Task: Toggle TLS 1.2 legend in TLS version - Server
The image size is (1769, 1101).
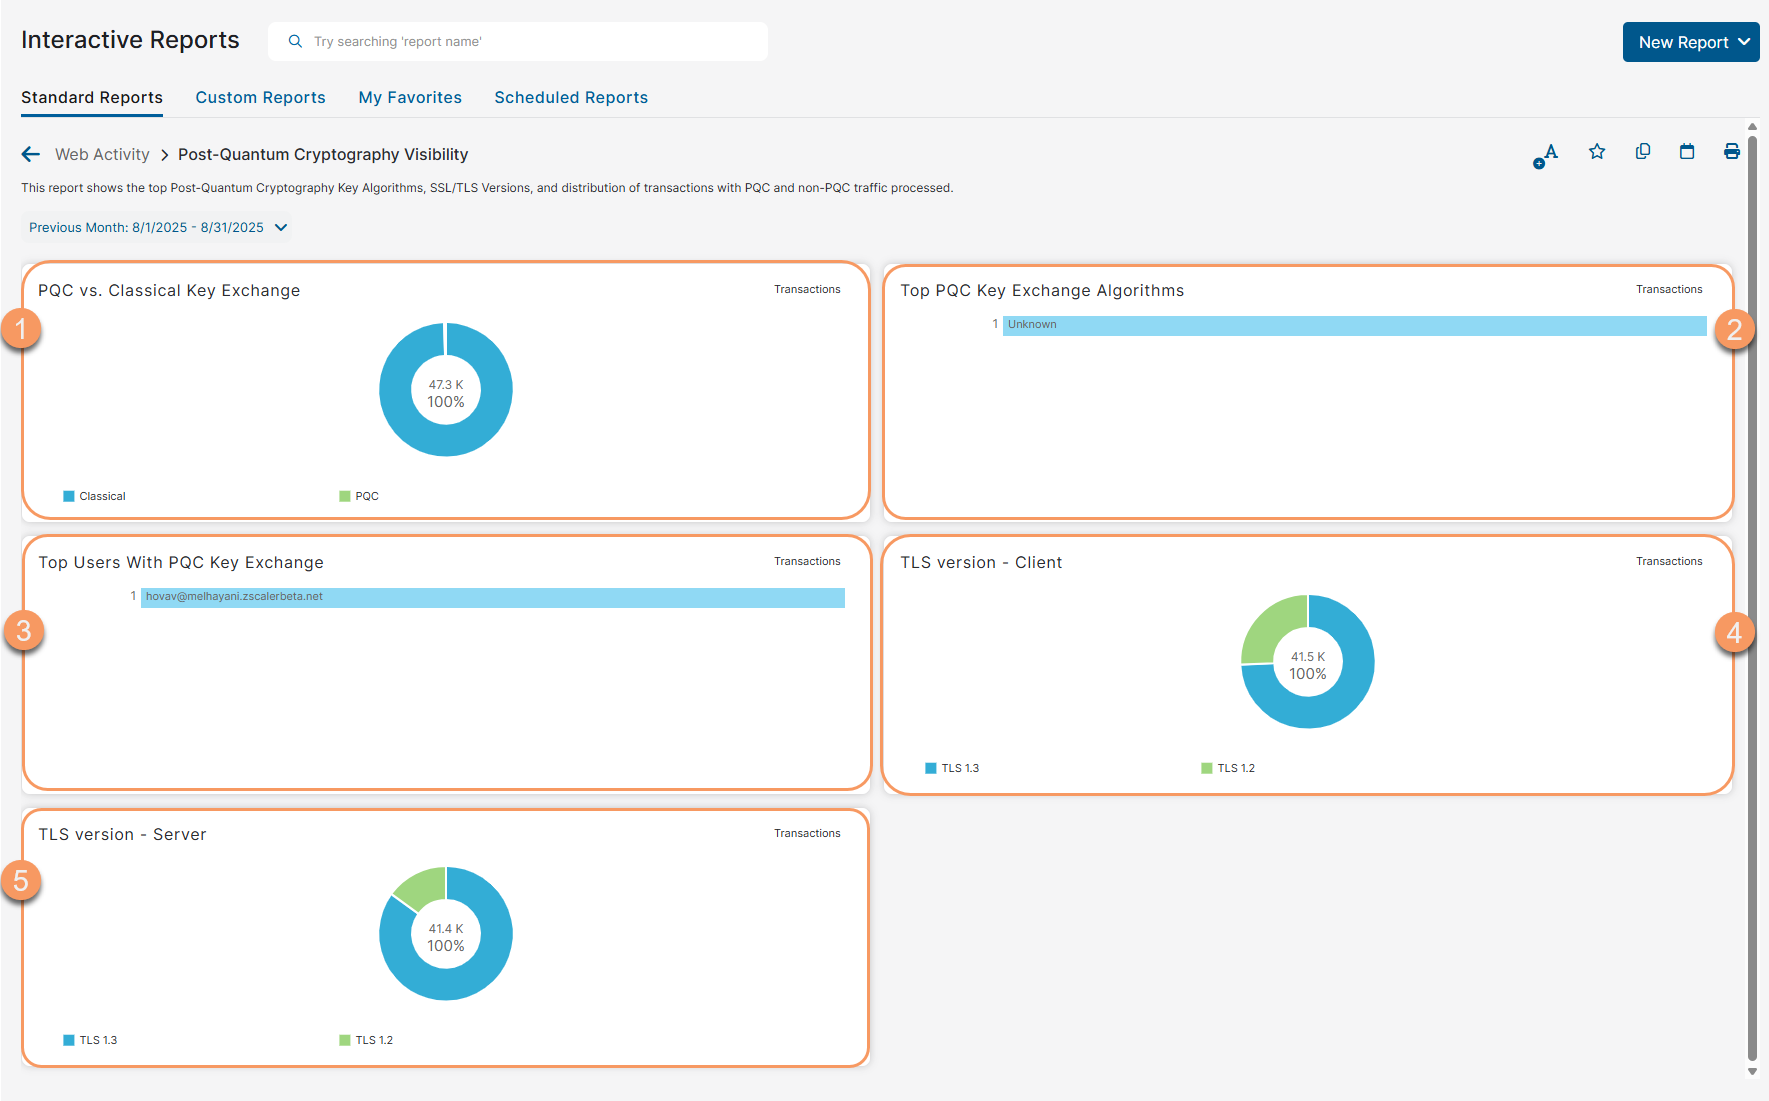Action: pyautogui.click(x=366, y=1040)
